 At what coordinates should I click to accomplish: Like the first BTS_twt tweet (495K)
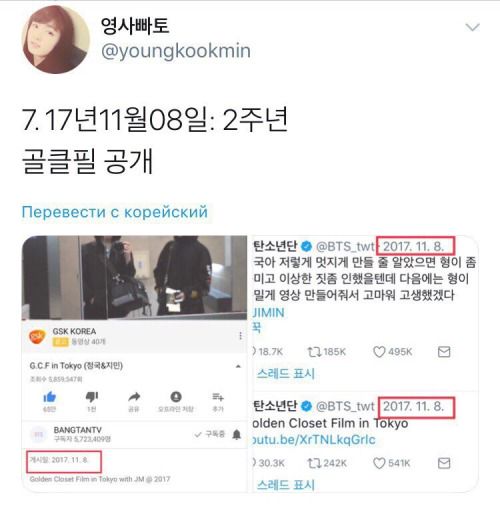(x=392, y=352)
